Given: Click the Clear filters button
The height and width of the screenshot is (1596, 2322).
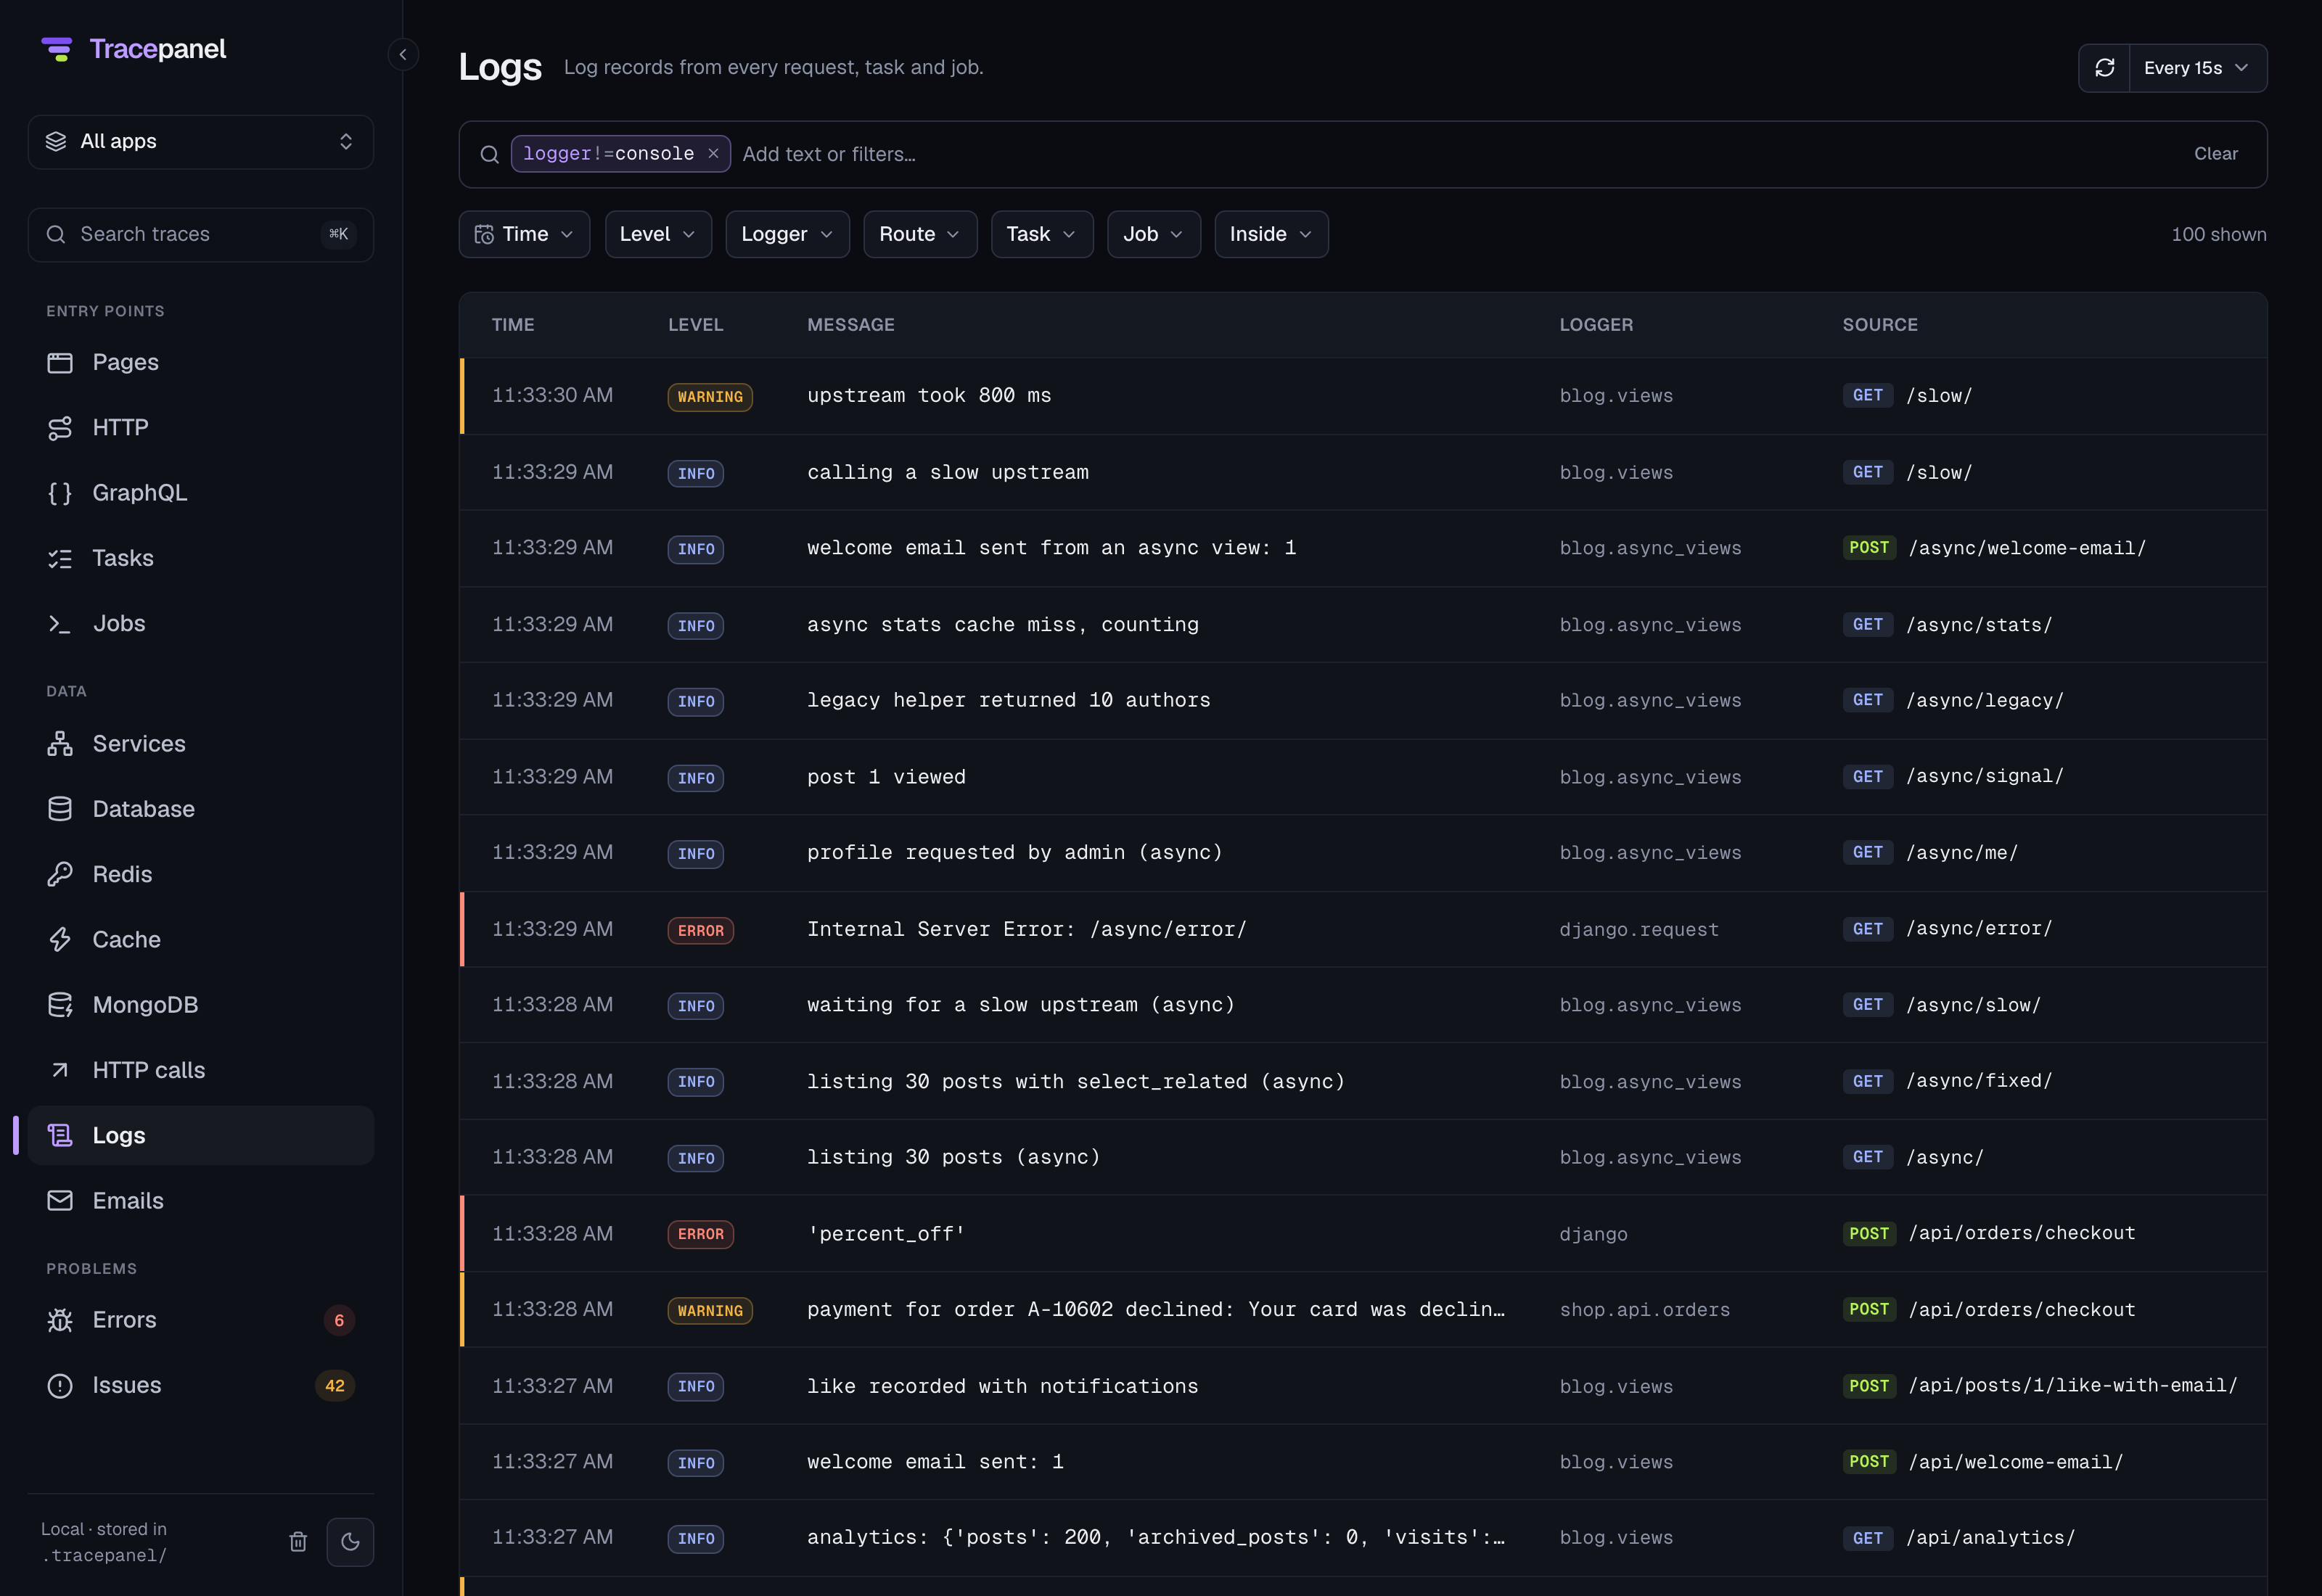Looking at the screenshot, I should coord(2215,154).
